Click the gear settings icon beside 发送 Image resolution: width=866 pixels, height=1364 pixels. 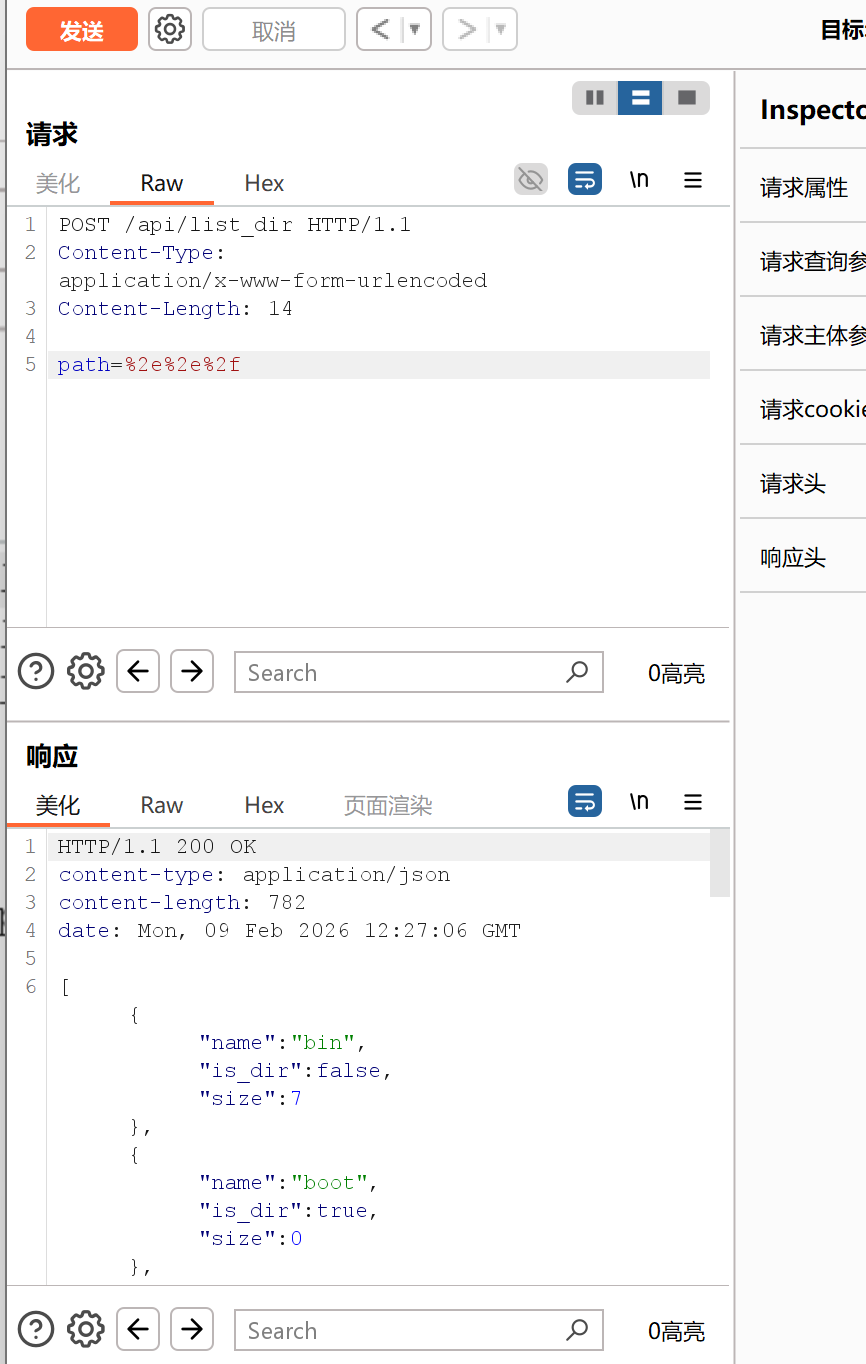[x=170, y=29]
